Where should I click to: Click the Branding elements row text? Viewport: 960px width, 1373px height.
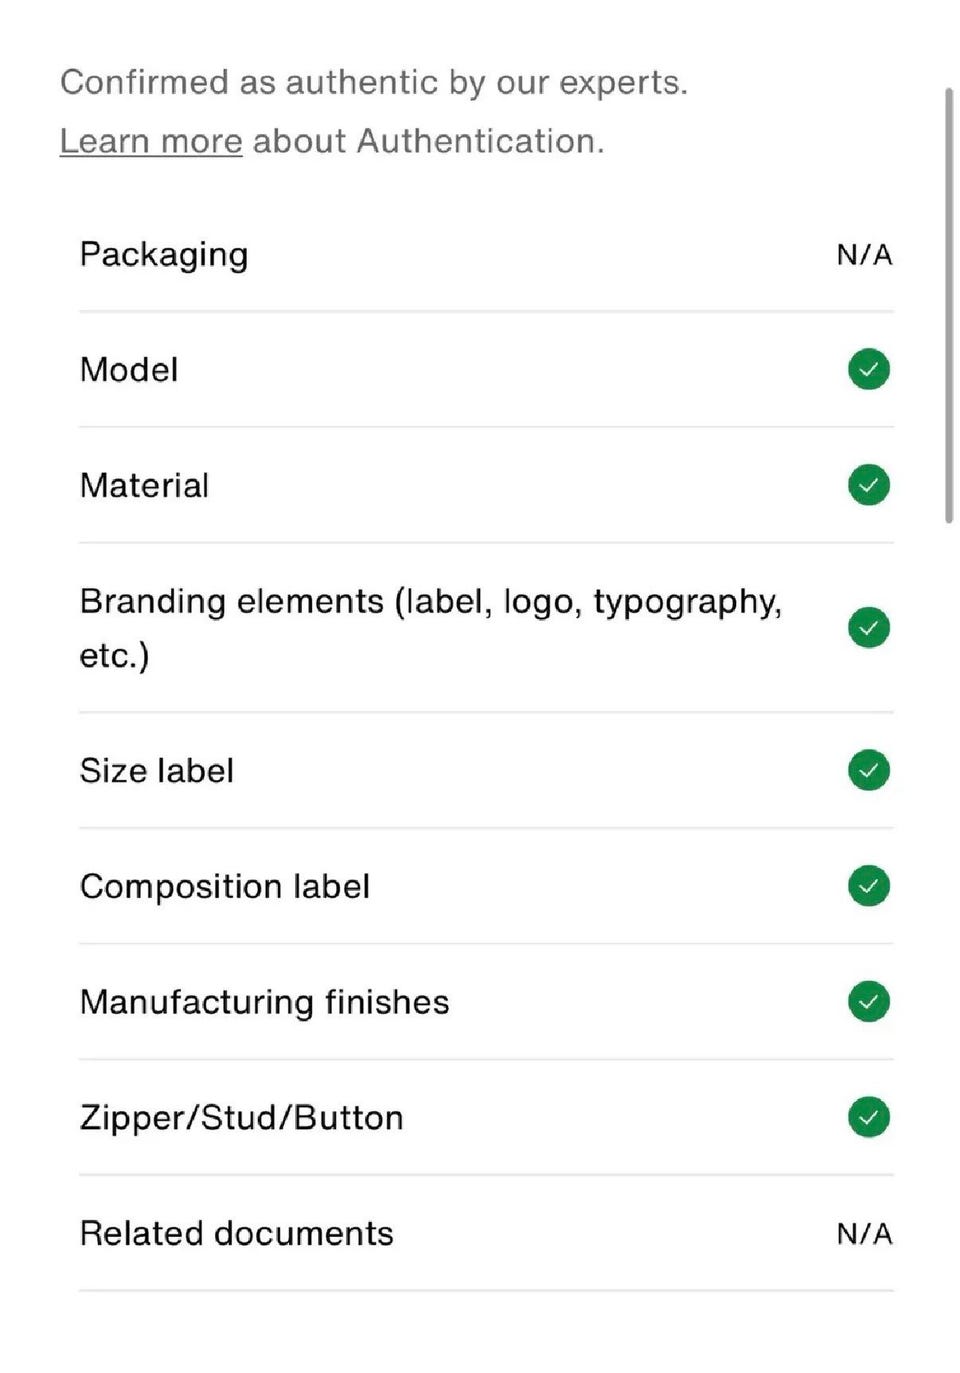coord(430,602)
